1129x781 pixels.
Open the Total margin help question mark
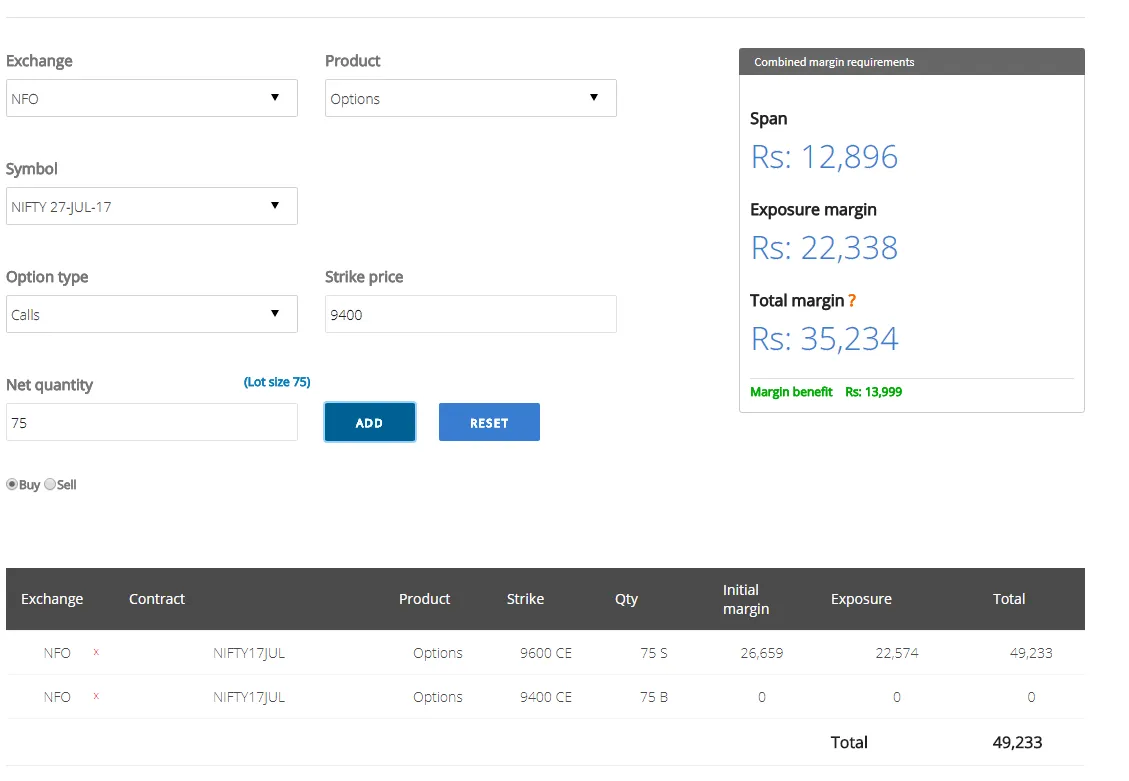(853, 298)
